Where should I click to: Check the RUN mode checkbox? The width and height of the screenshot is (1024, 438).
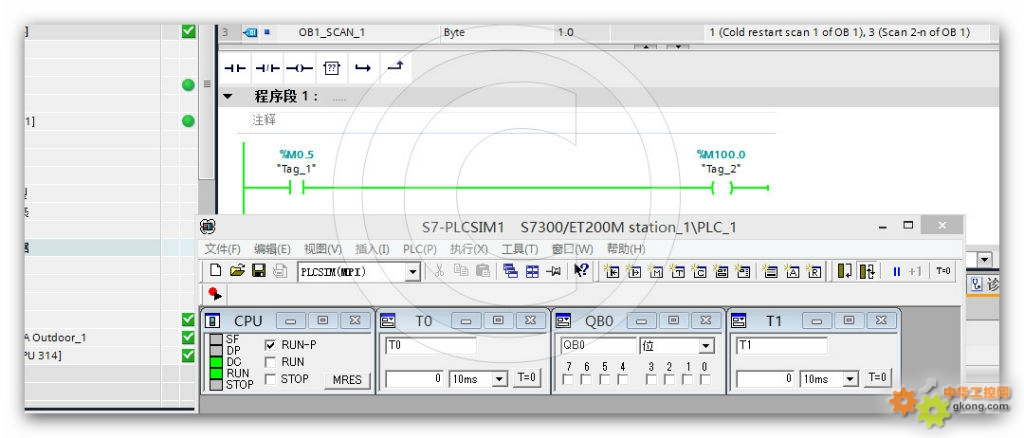(270, 362)
